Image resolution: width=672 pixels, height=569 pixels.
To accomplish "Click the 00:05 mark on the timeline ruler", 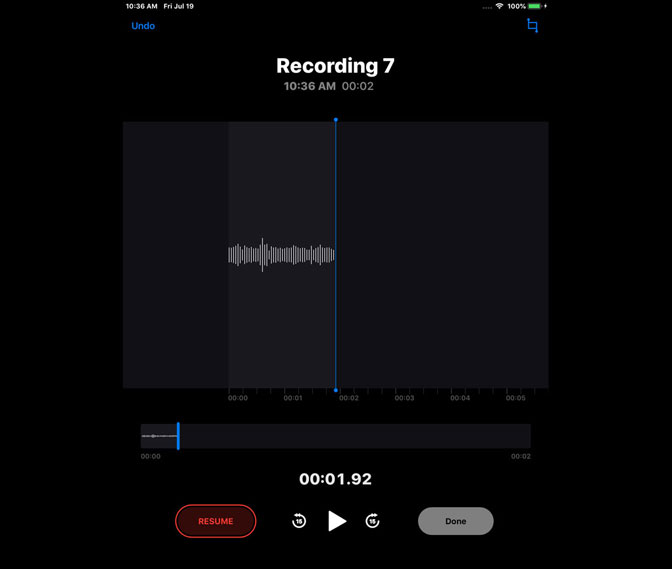I will [x=515, y=398].
